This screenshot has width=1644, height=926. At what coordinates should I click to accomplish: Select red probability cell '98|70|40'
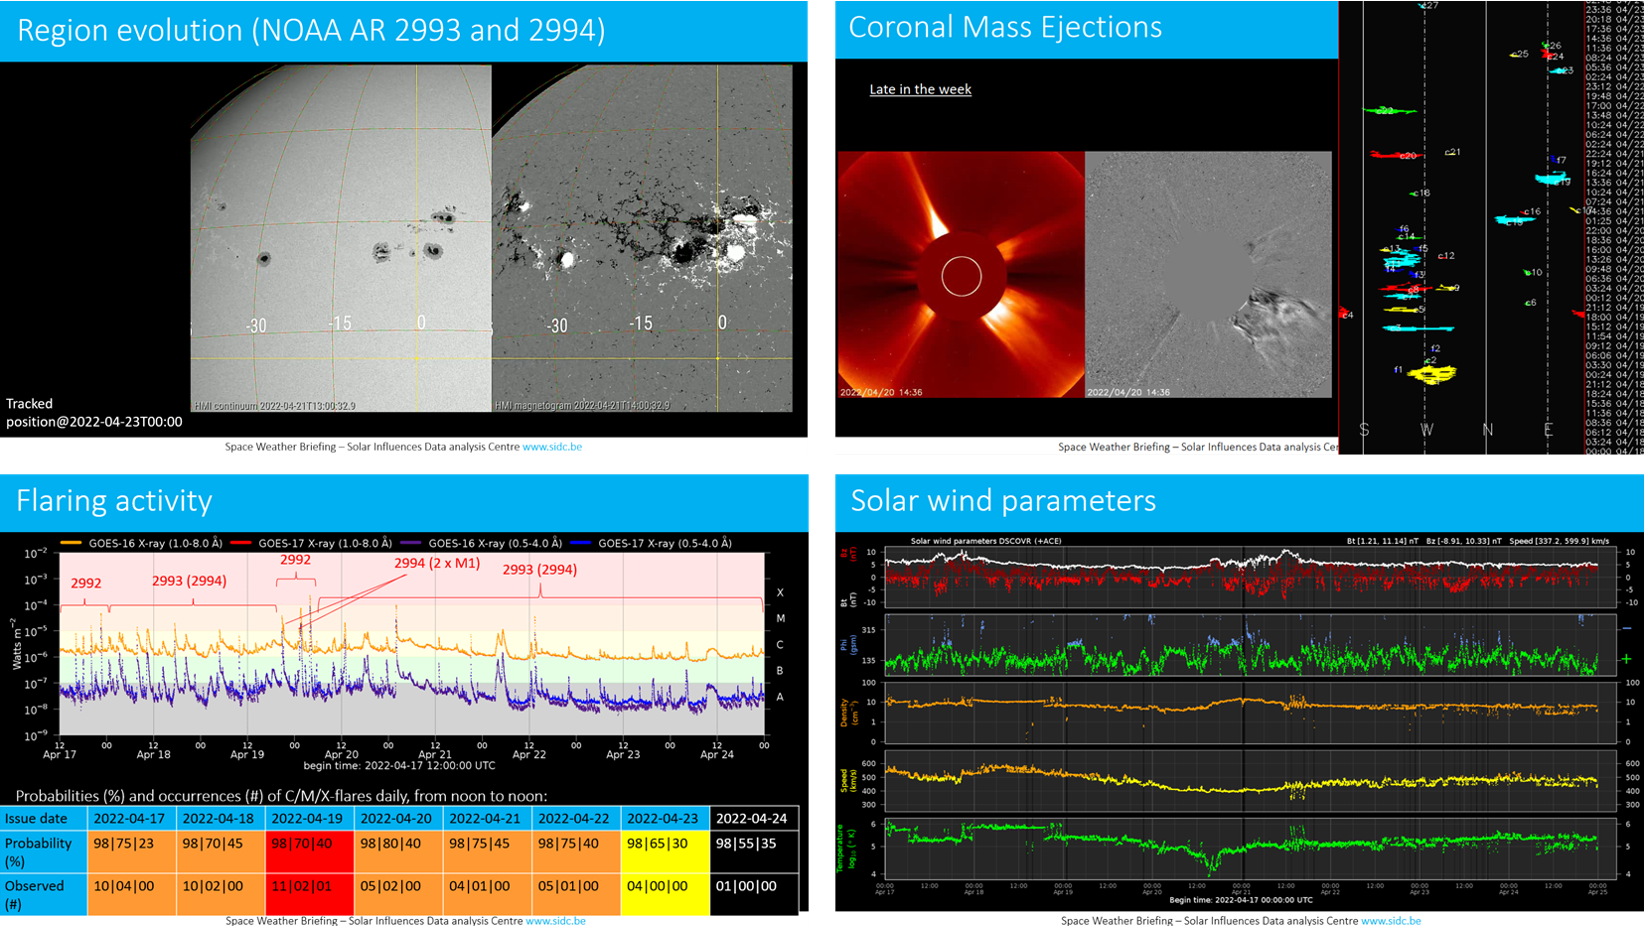pyautogui.click(x=310, y=852)
